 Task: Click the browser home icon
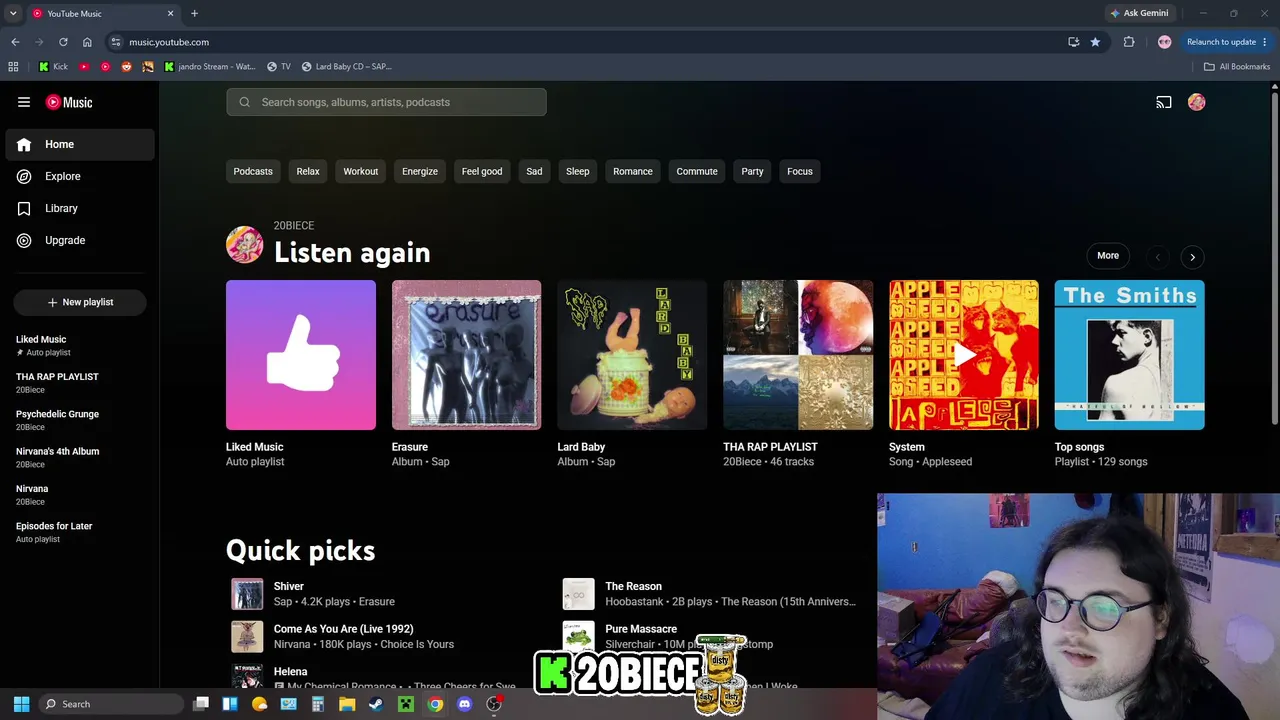[x=87, y=42]
